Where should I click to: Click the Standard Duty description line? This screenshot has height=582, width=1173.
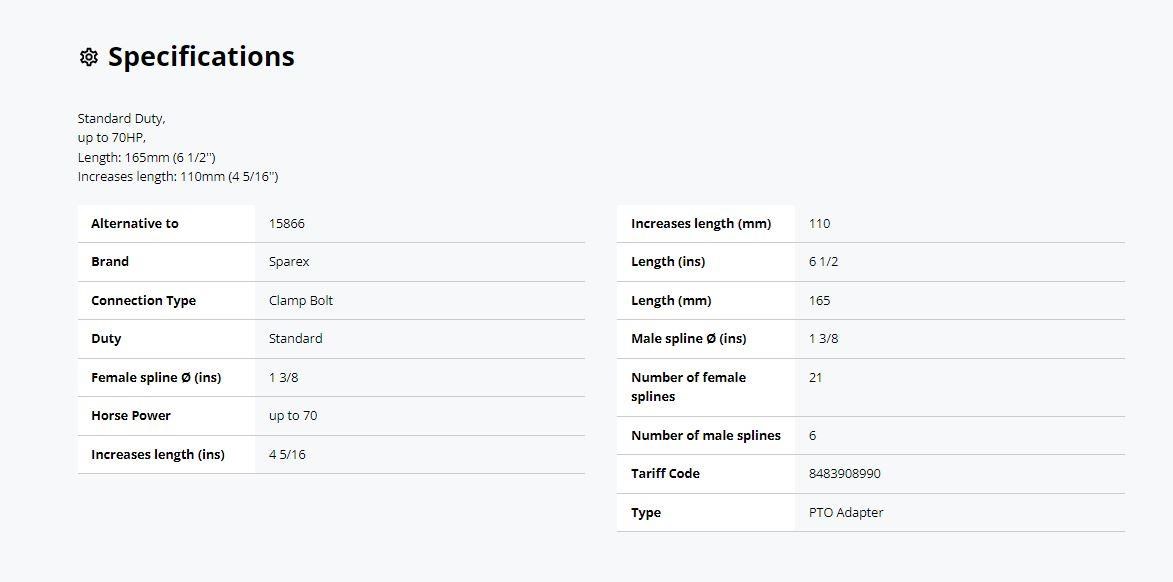[x=121, y=119]
